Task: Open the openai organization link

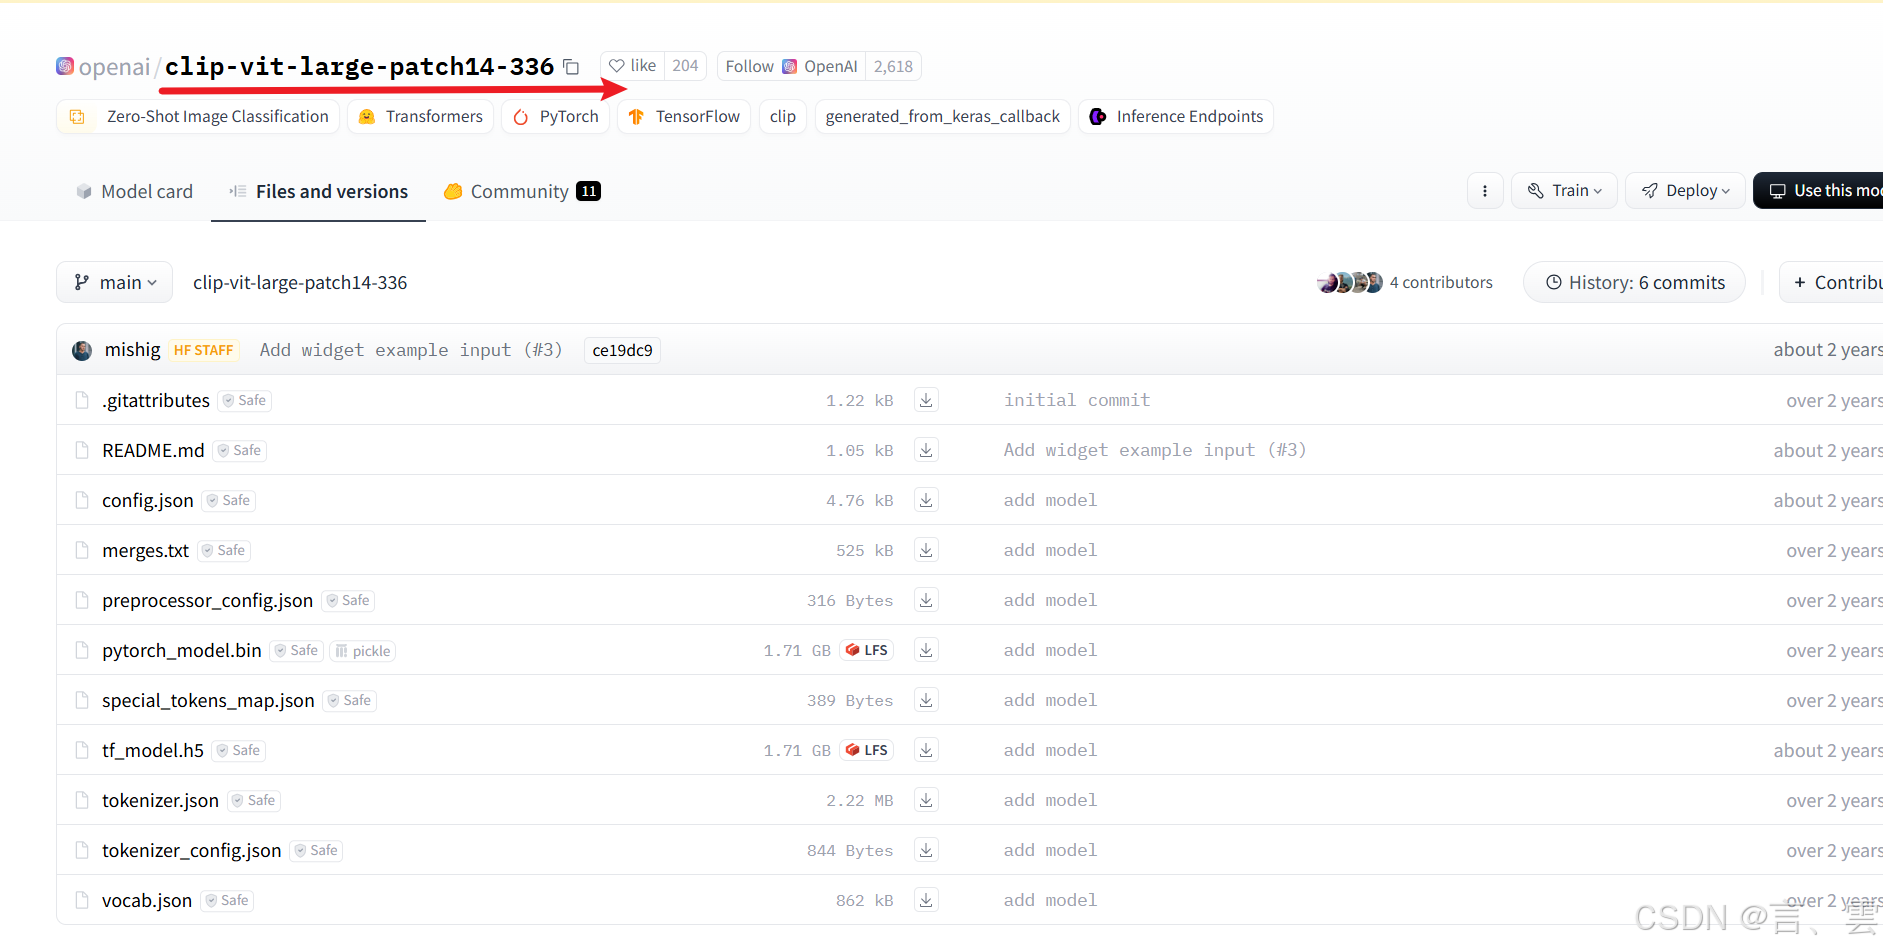Action: (x=114, y=67)
